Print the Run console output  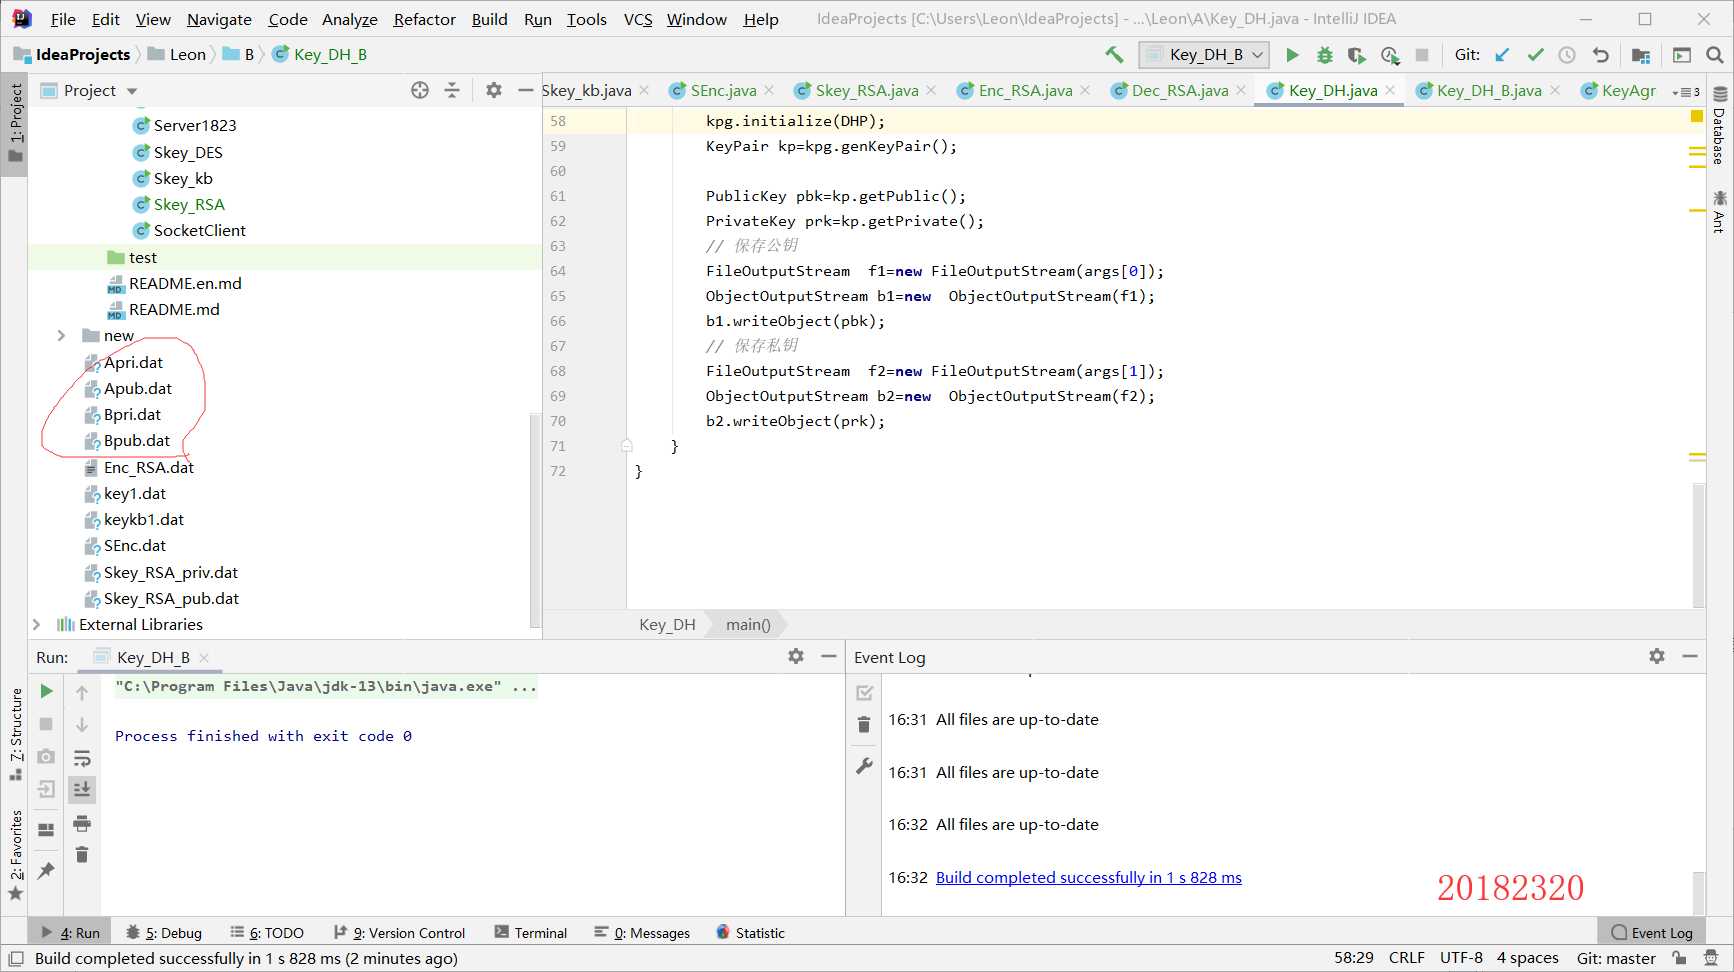click(82, 823)
